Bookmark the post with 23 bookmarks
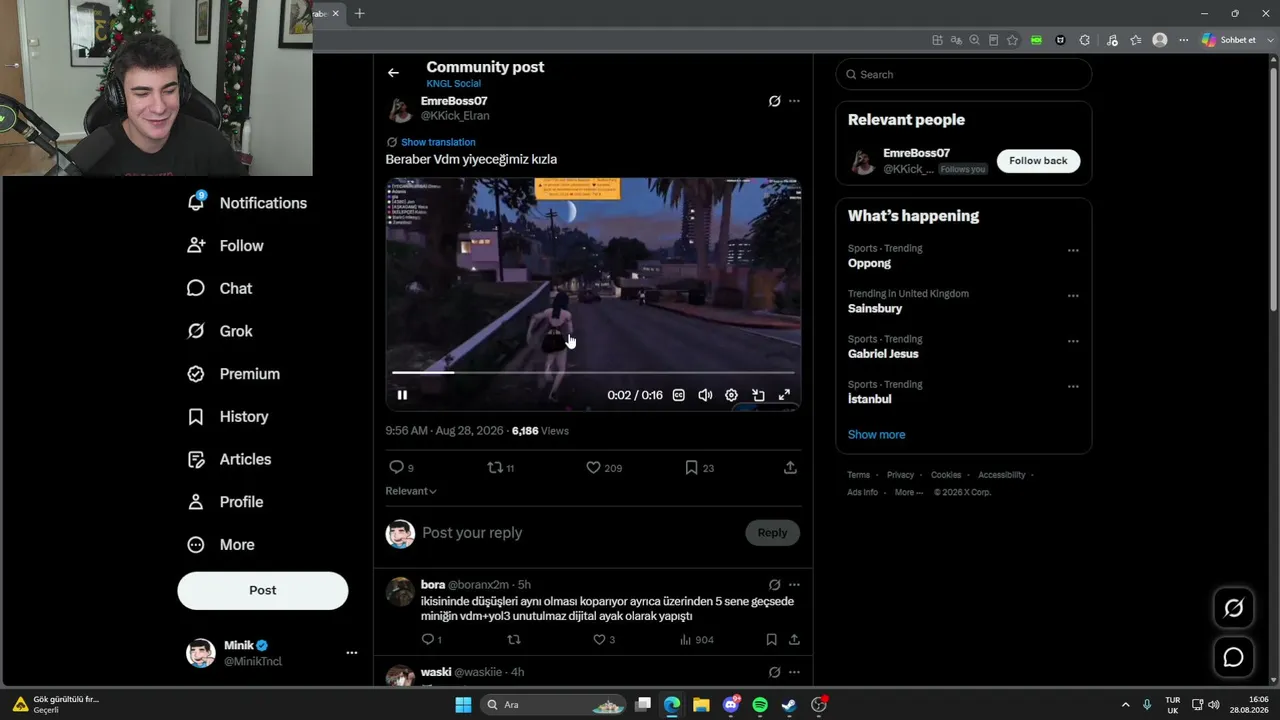 tap(691, 467)
